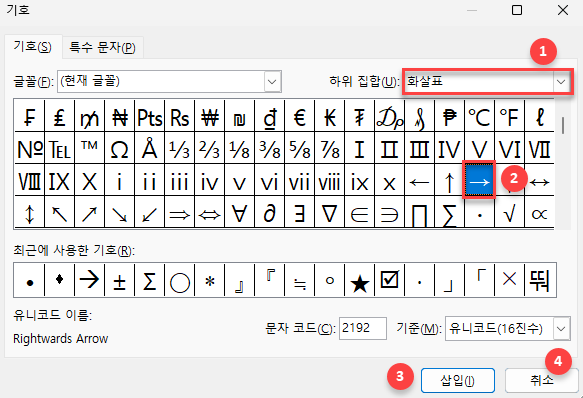Switch to the 기호 tab
The image size is (583, 398).
pyautogui.click(x=33, y=47)
